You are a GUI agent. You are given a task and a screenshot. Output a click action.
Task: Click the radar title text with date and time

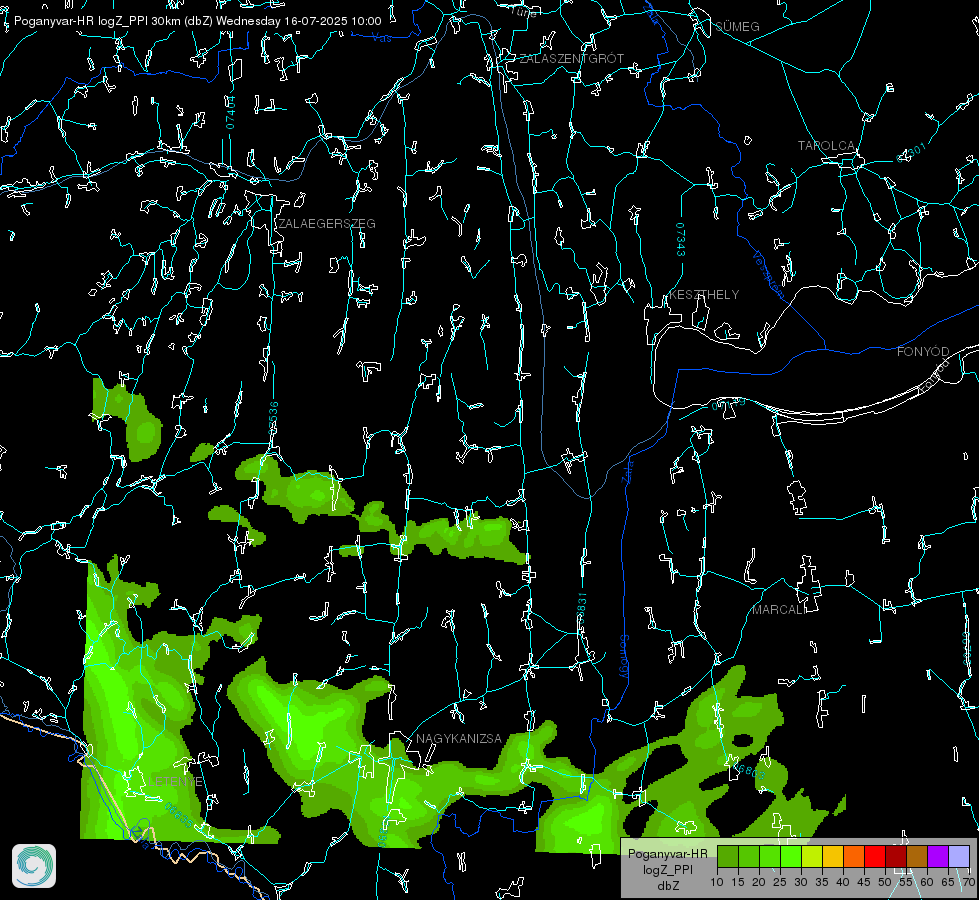click(197, 21)
